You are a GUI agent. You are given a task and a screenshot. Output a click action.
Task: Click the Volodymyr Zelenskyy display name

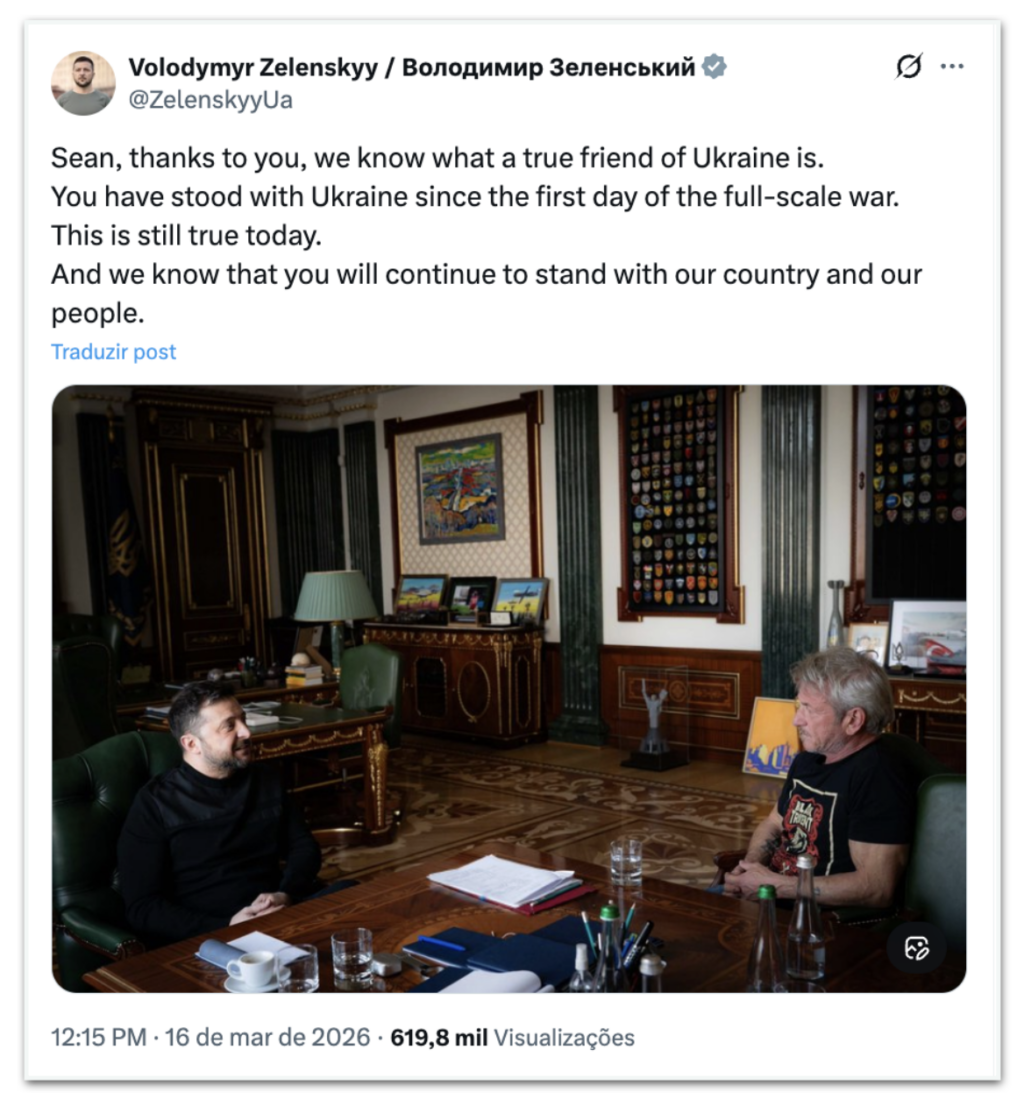(254, 68)
